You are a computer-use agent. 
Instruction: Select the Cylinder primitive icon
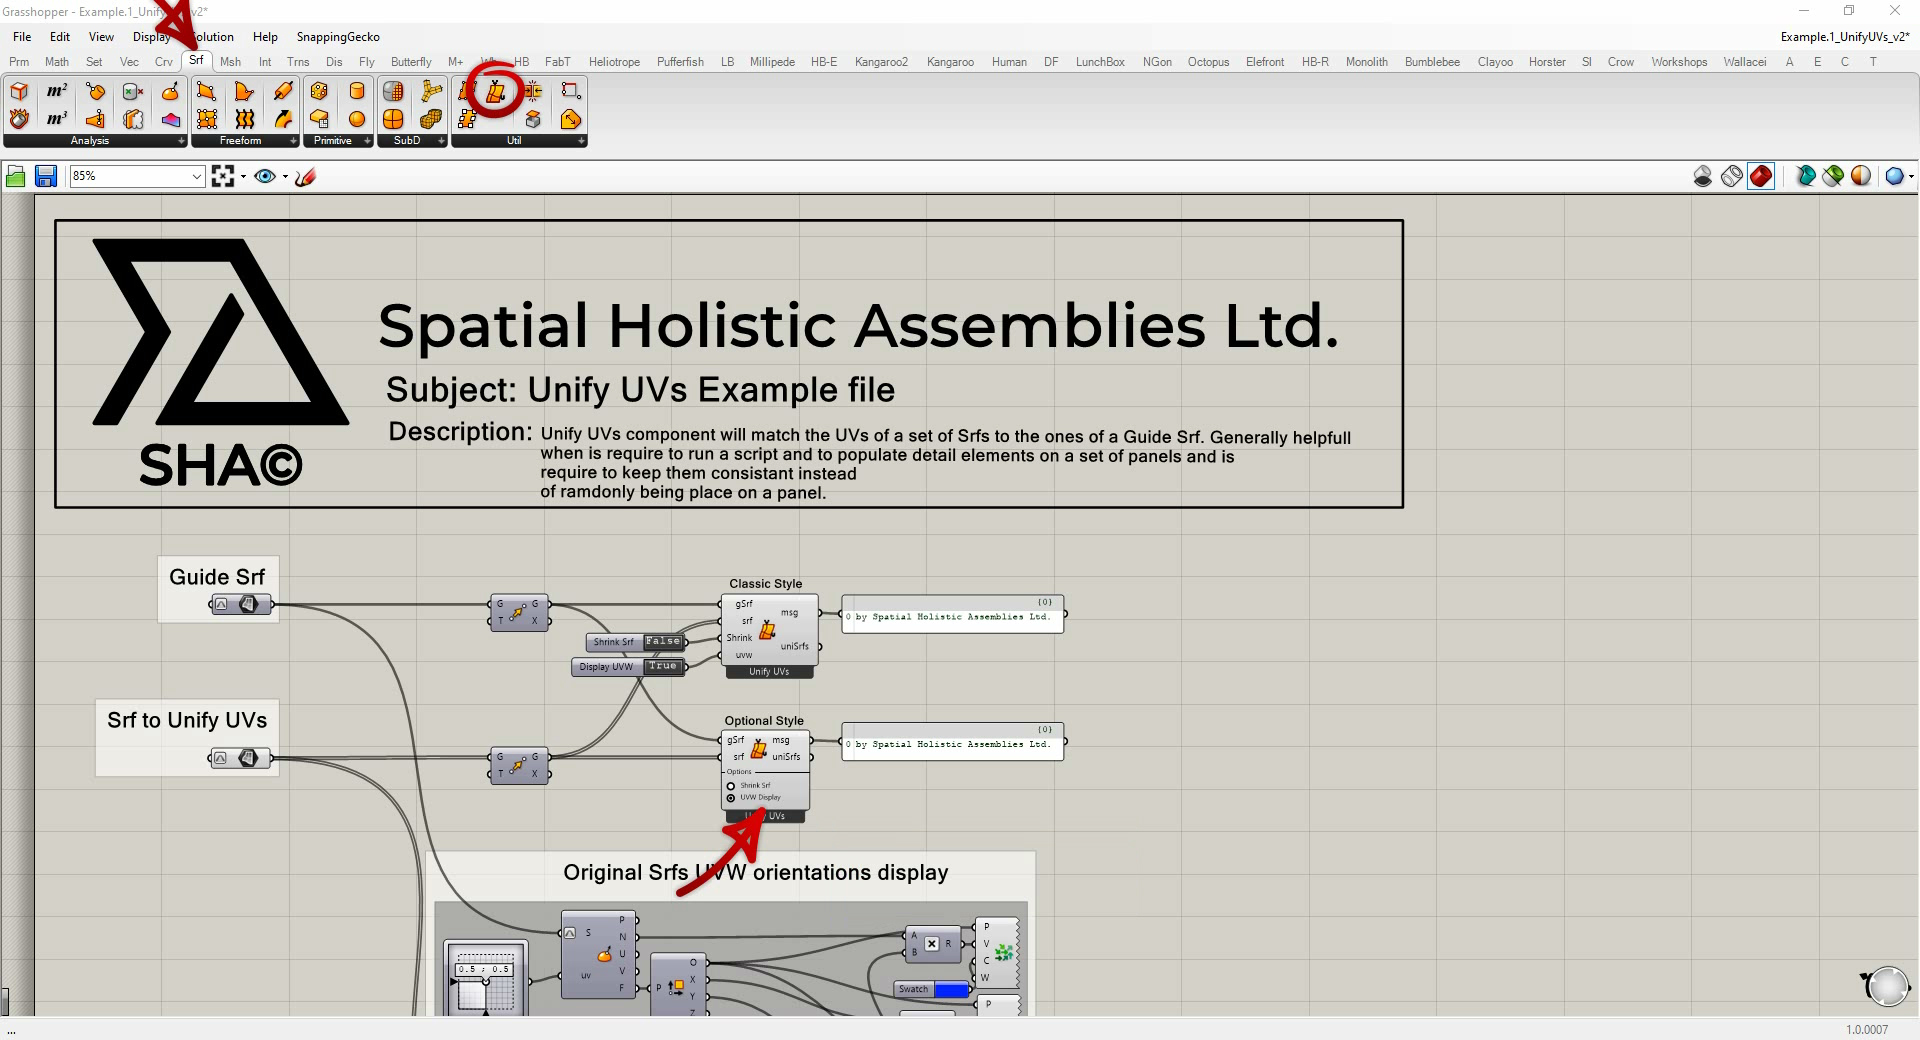tap(357, 92)
